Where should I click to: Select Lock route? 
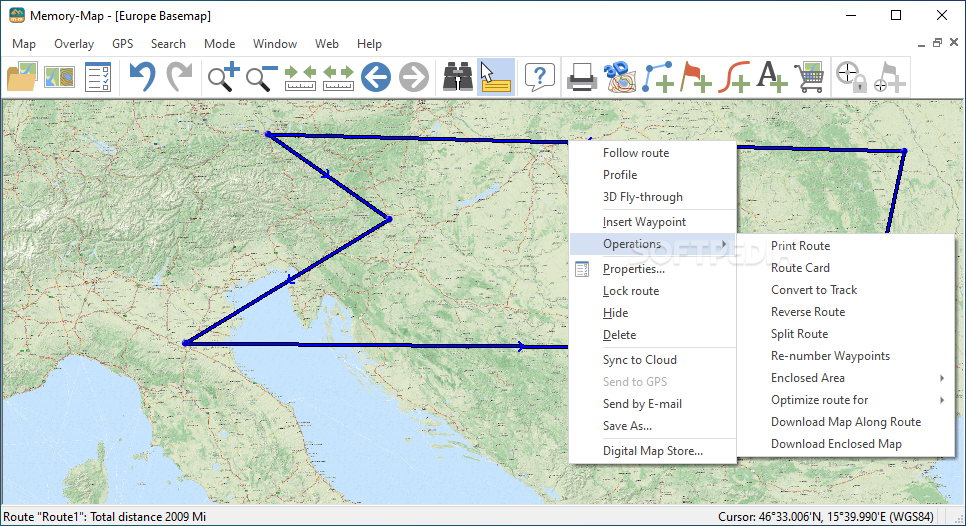(x=631, y=291)
